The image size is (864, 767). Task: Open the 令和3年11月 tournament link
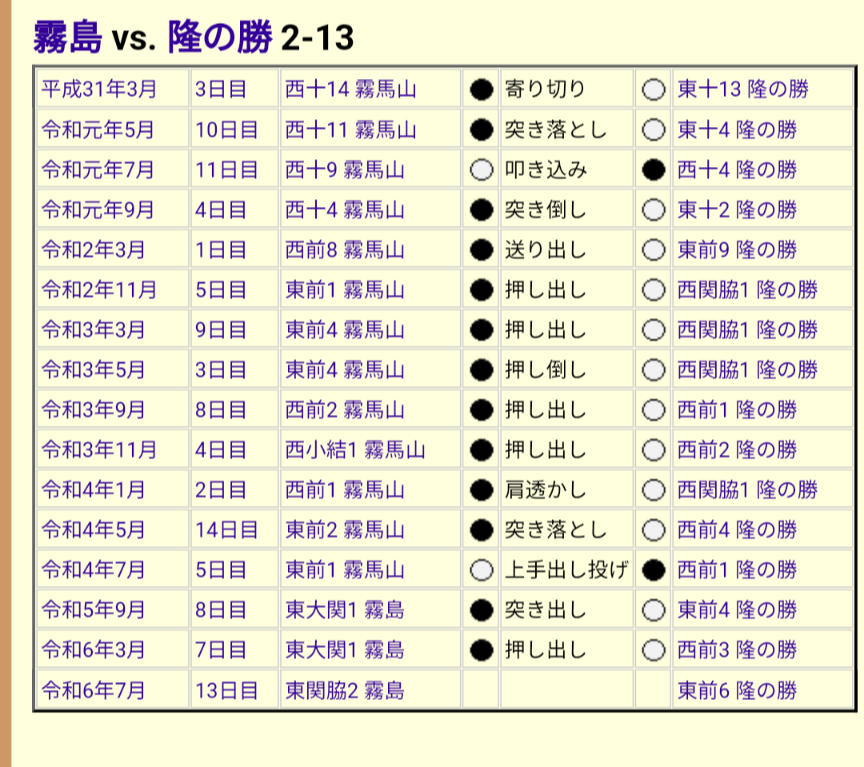pos(99,450)
